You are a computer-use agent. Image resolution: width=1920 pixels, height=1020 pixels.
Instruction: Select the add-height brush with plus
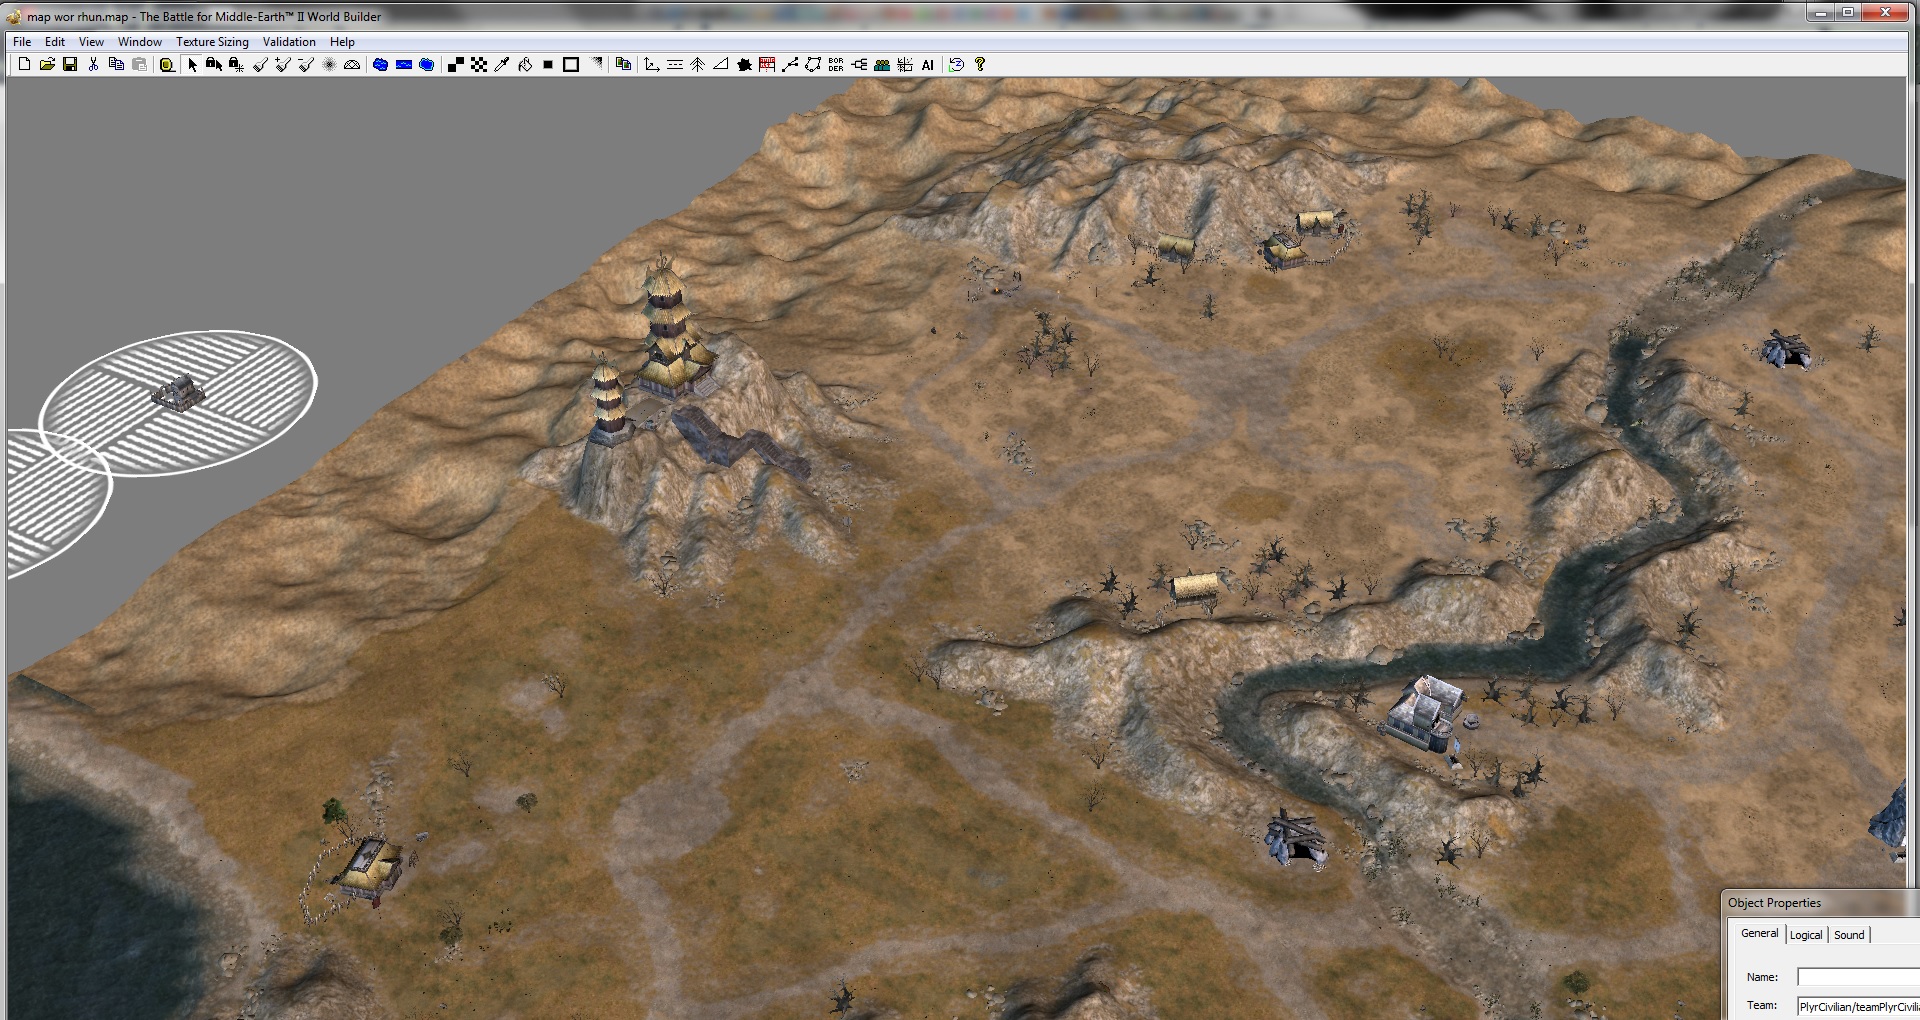283,64
